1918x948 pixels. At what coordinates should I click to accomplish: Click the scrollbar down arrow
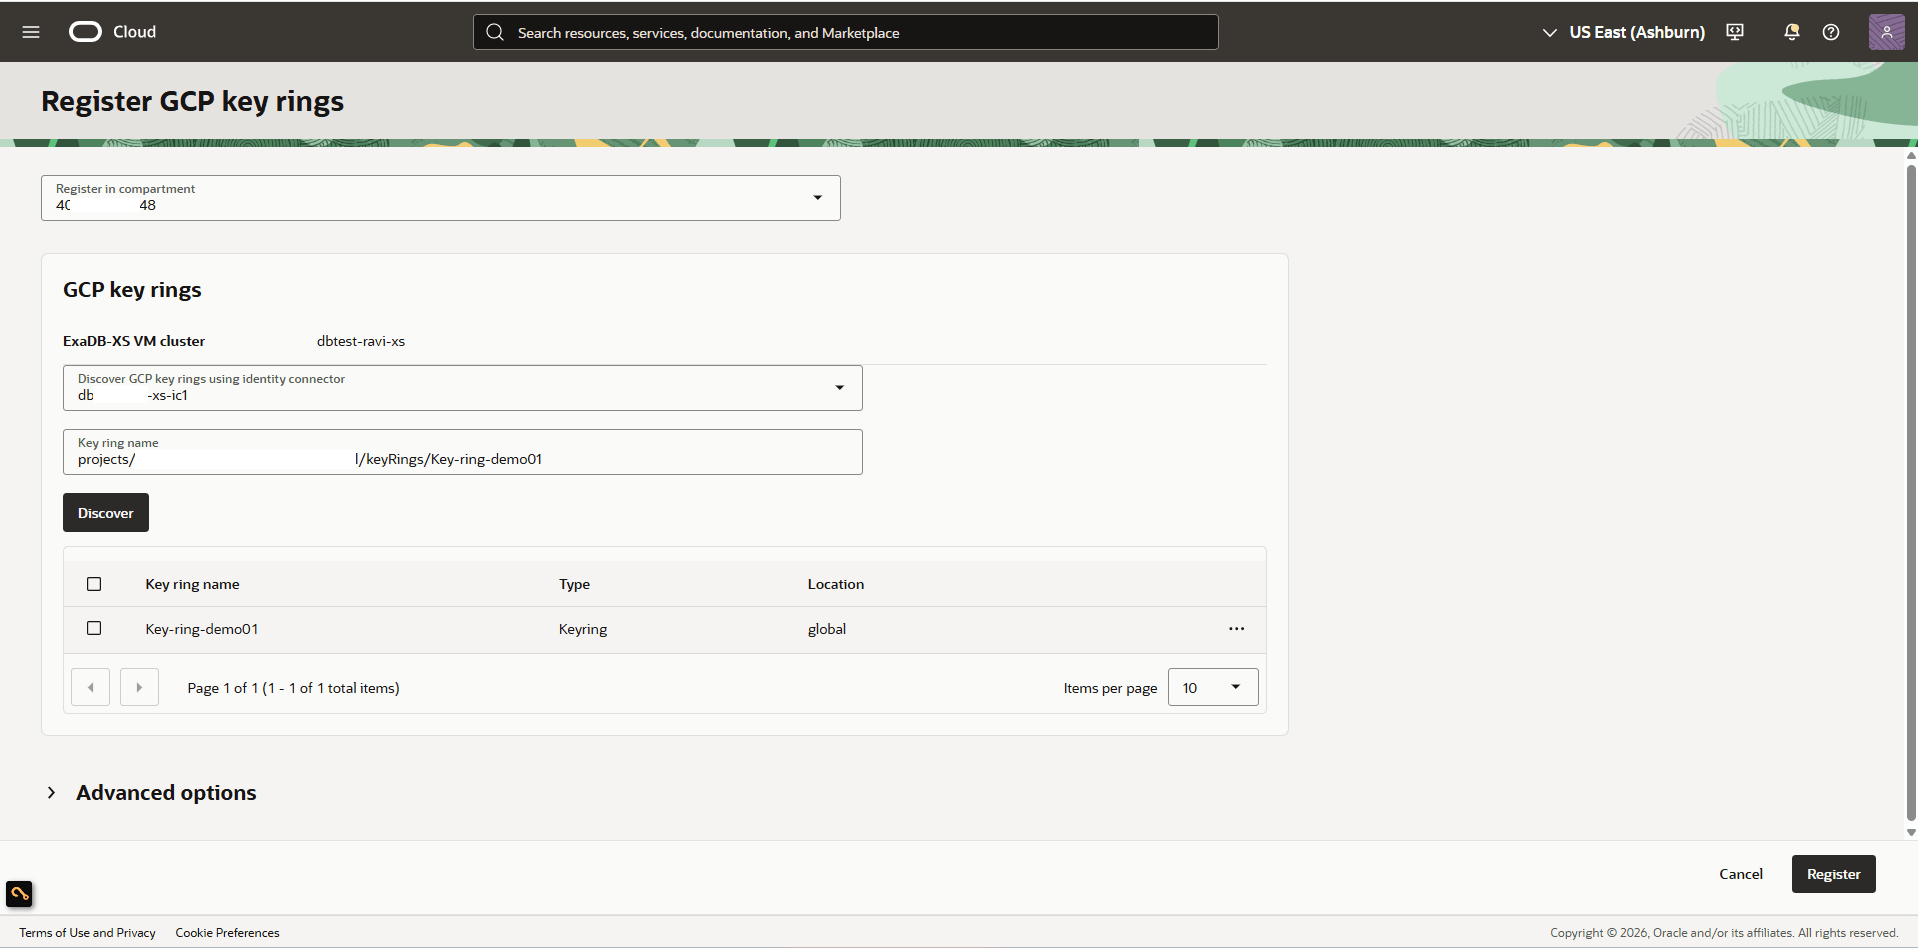(x=1911, y=832)
